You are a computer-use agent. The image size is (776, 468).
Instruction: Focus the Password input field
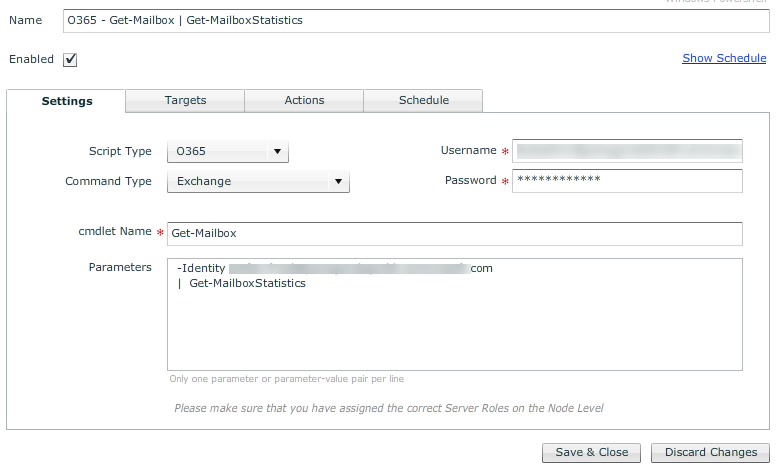(x=627, y=180)
